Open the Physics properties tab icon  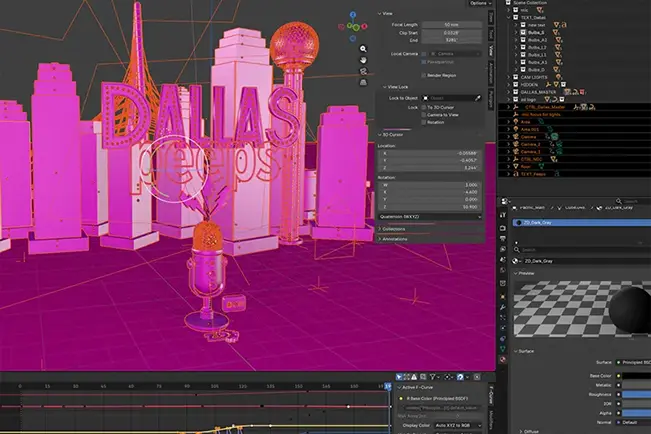(503, 328)
